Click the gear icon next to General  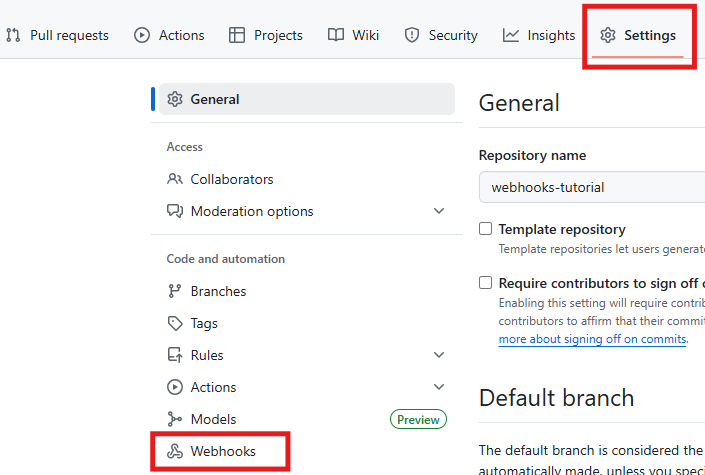(175, 99)
